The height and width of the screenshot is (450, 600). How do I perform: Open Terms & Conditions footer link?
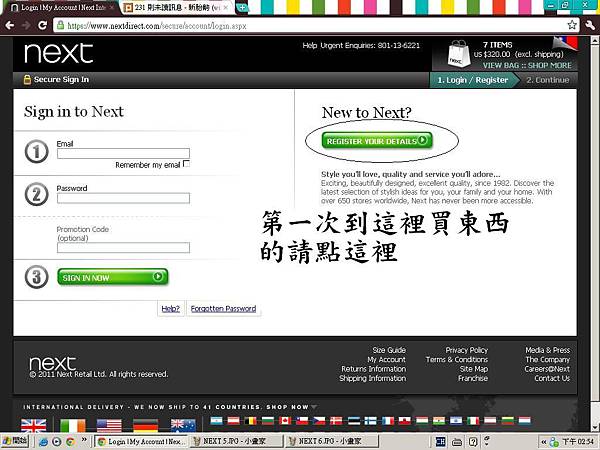tap(457, 359)
